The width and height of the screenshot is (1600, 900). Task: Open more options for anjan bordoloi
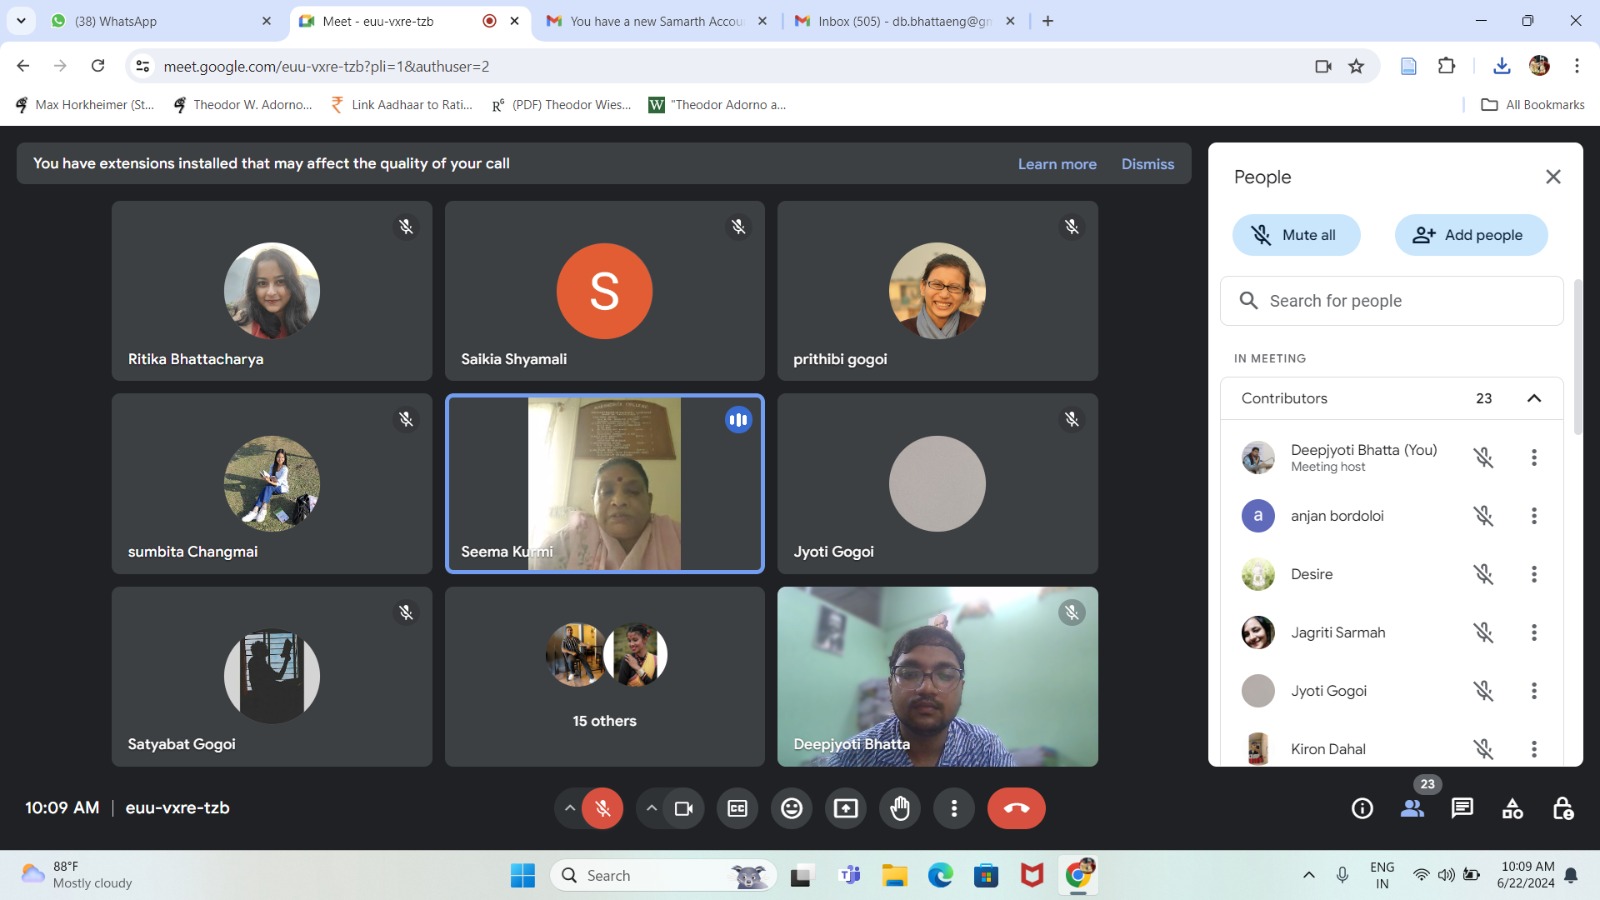[1534, 516]
